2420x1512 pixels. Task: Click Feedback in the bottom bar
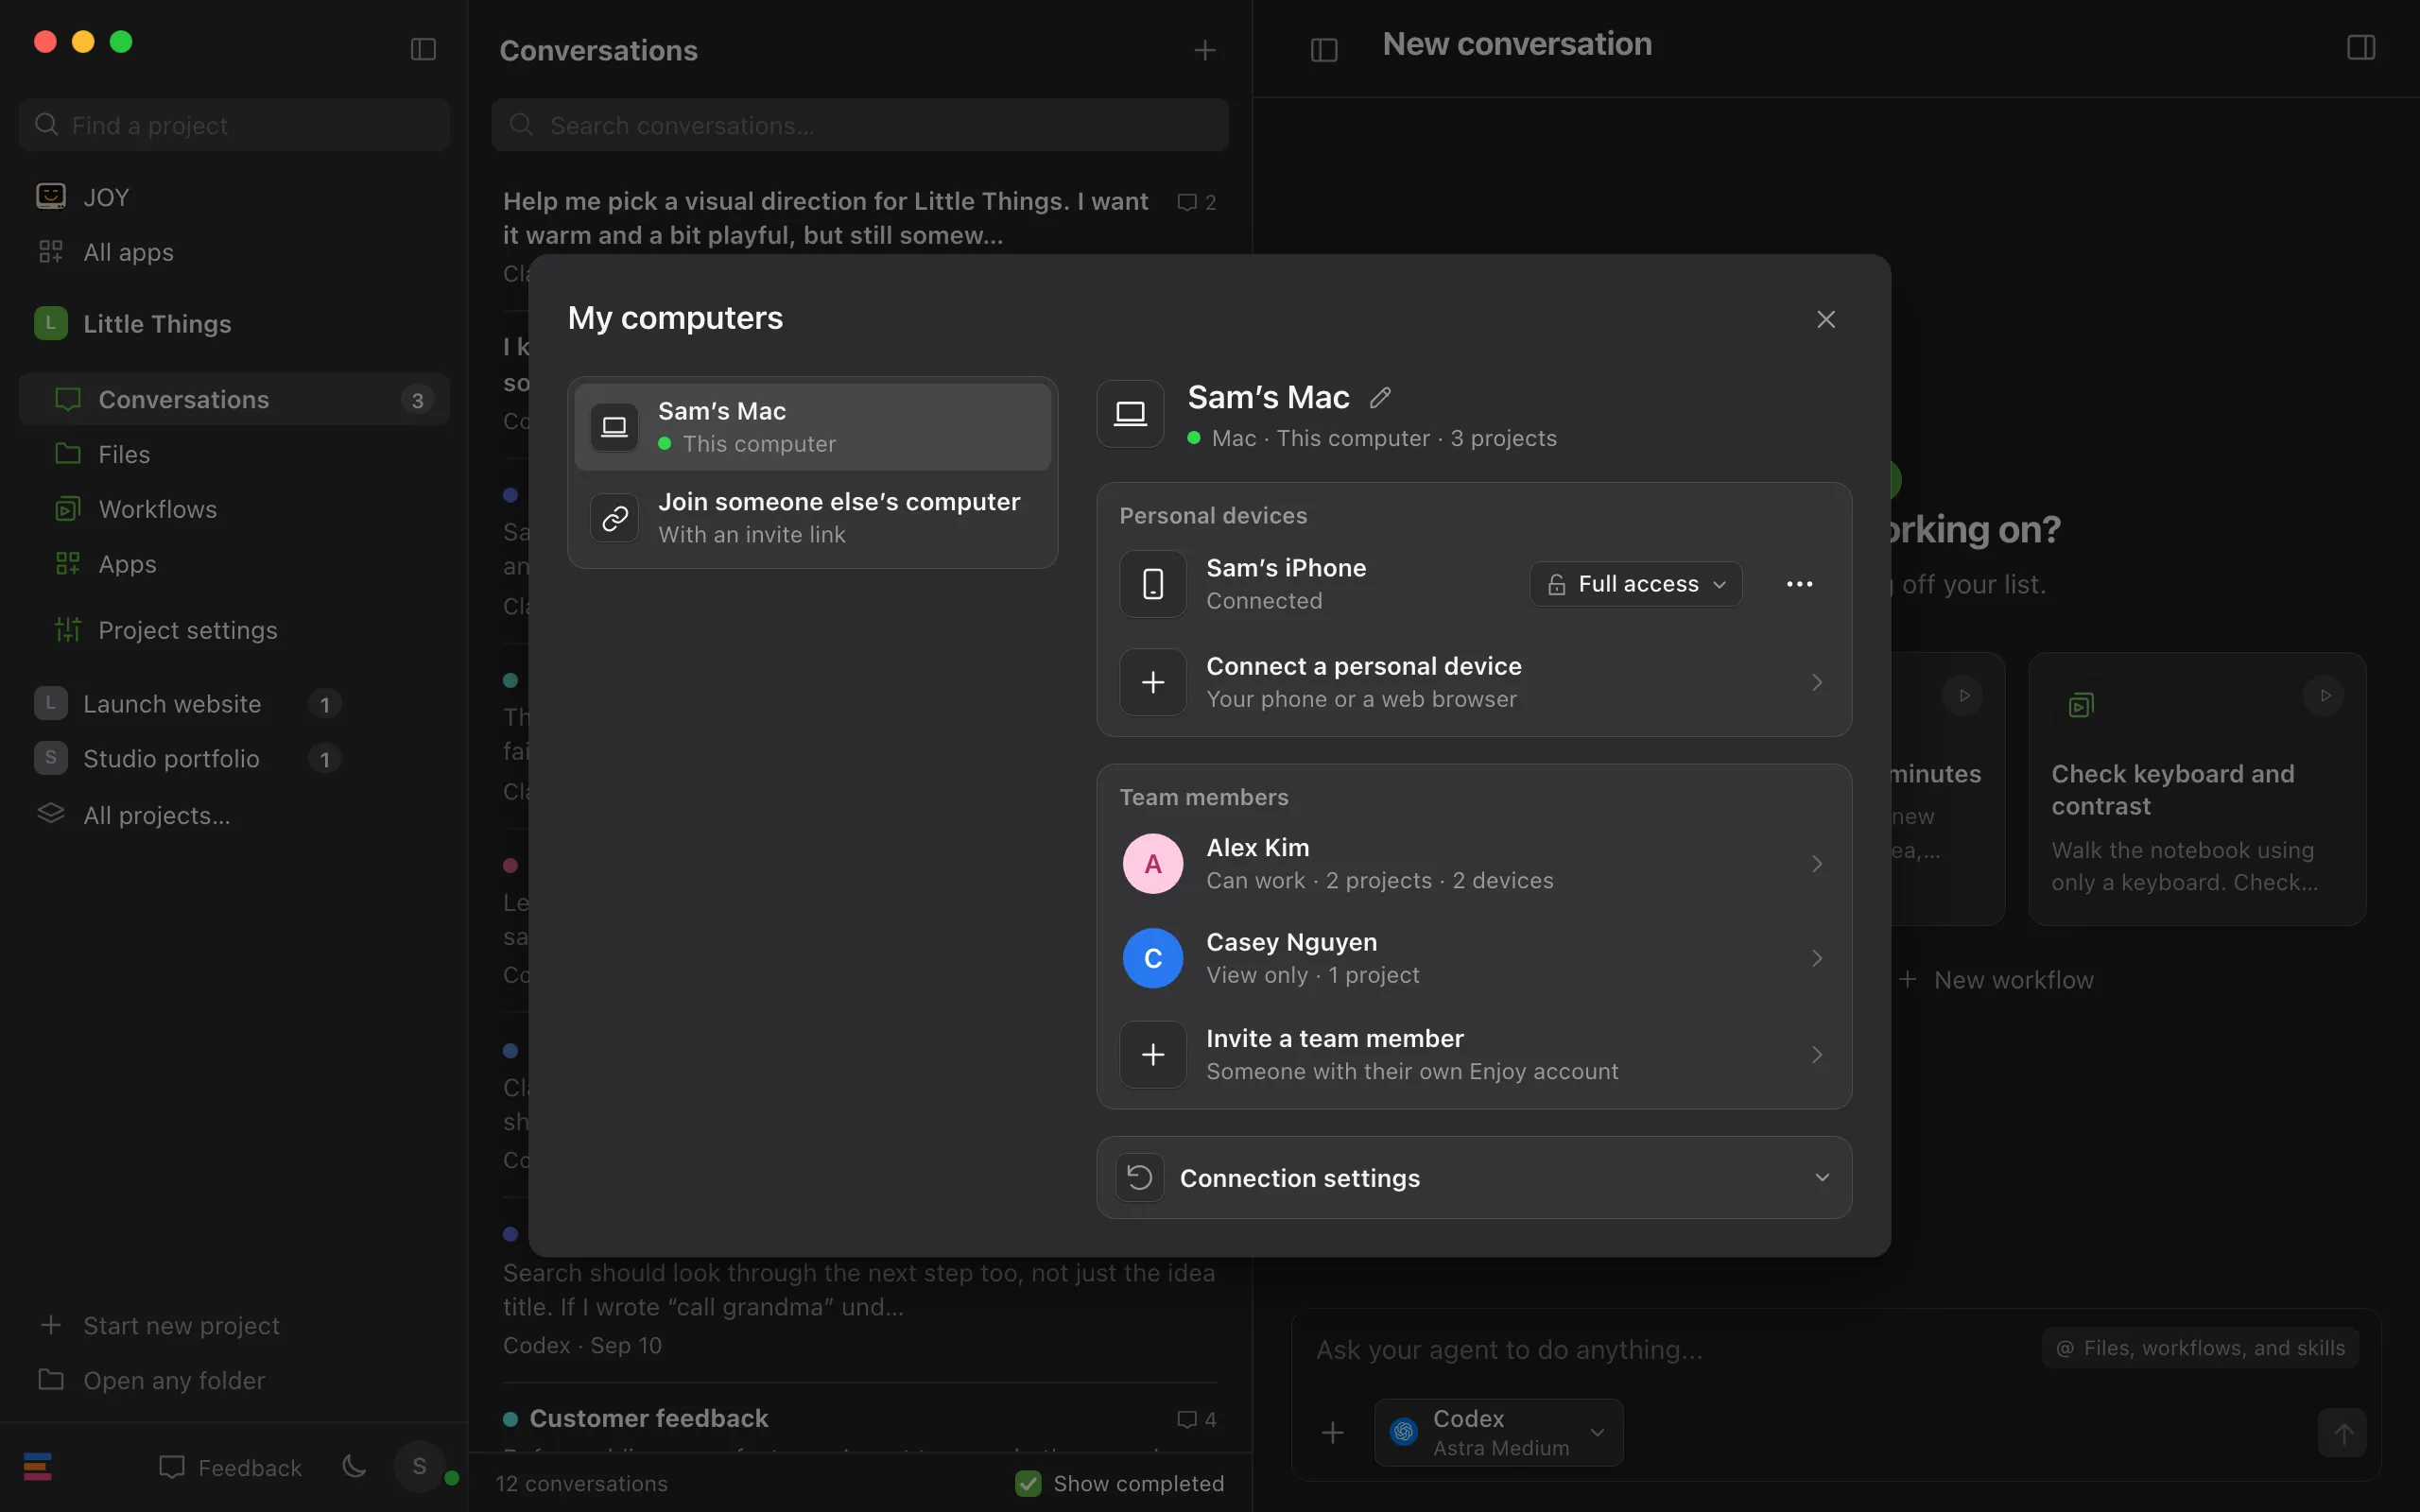[x=230, y=1467]
